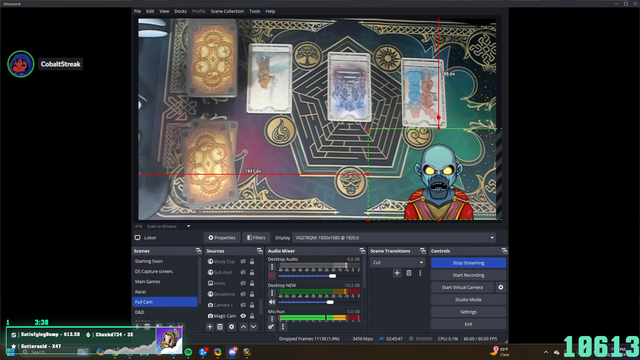
Task: Open the File menu
Action: pos(138,11)
